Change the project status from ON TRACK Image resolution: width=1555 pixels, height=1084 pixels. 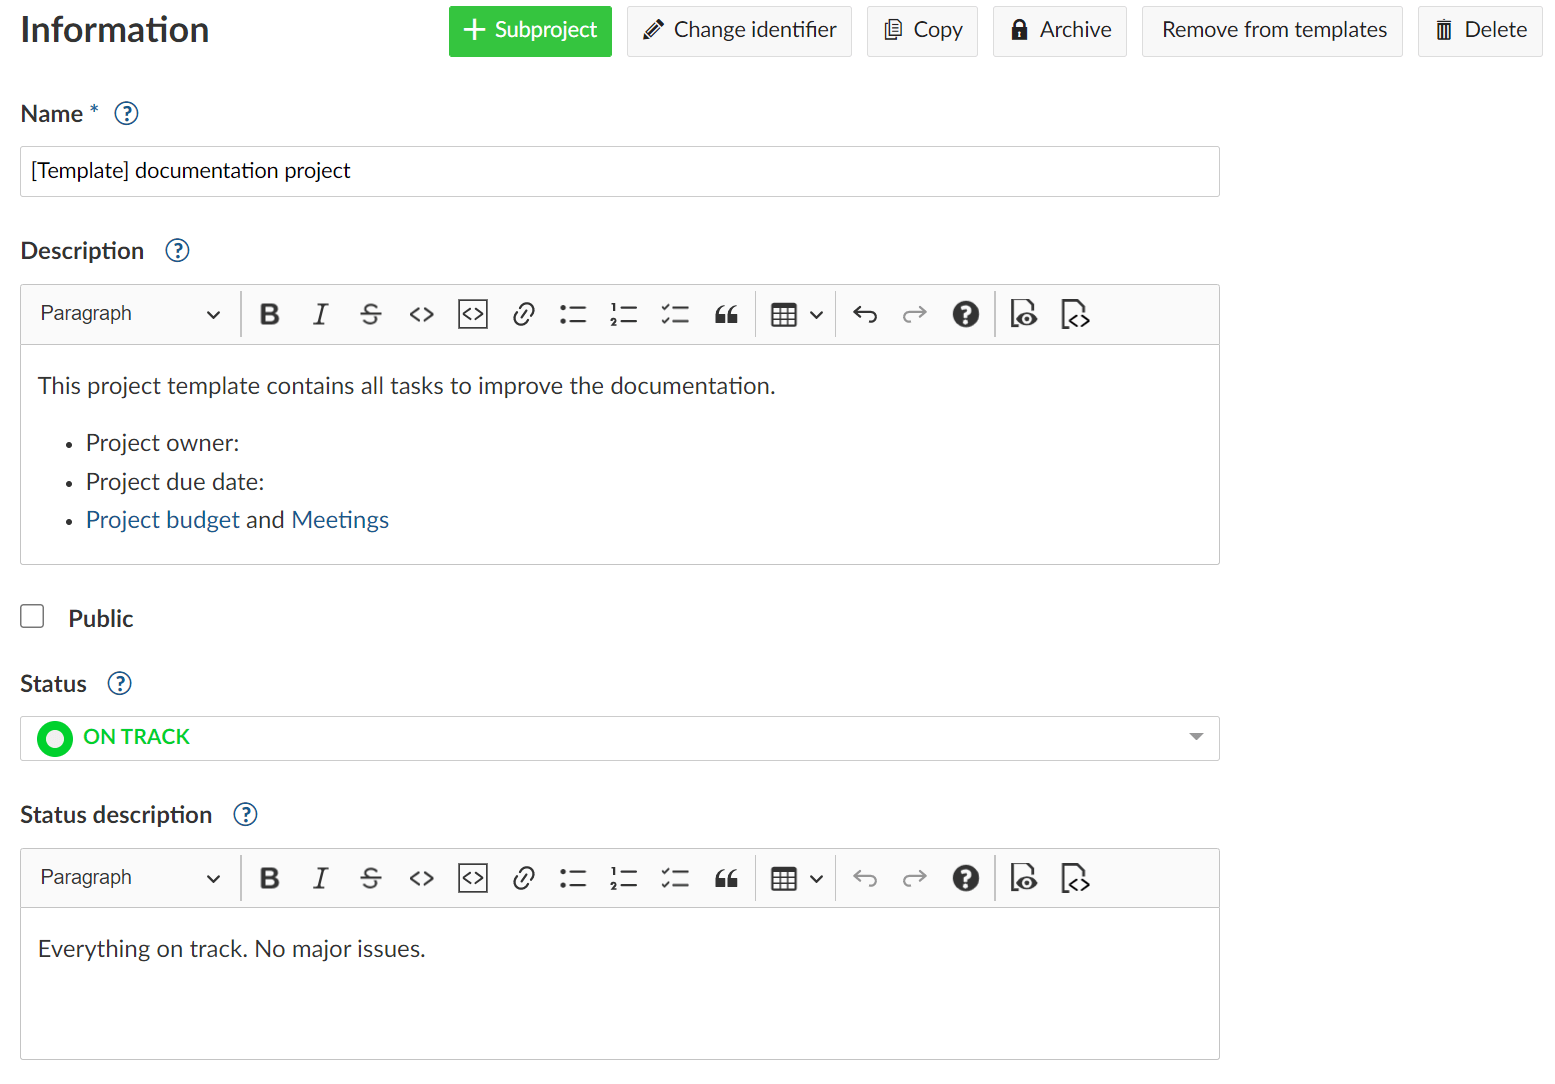(1196, 738)
